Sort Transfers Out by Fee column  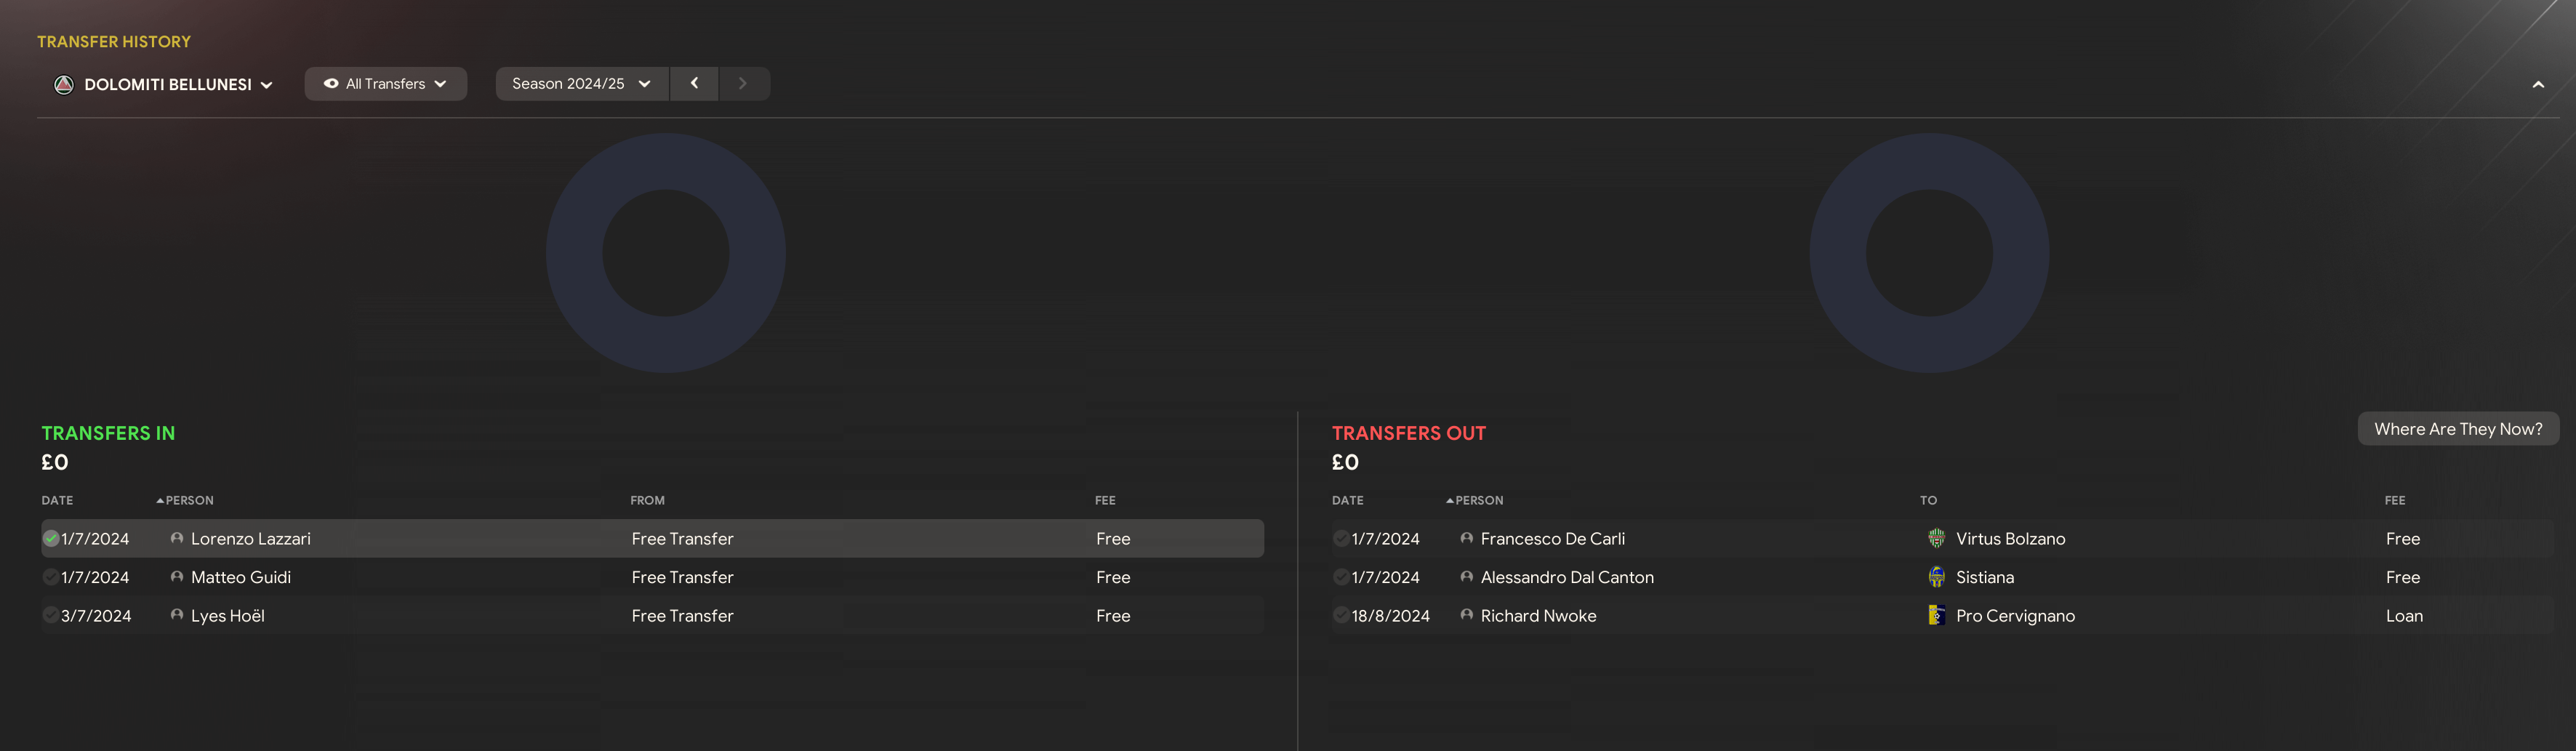point(2394,500)
